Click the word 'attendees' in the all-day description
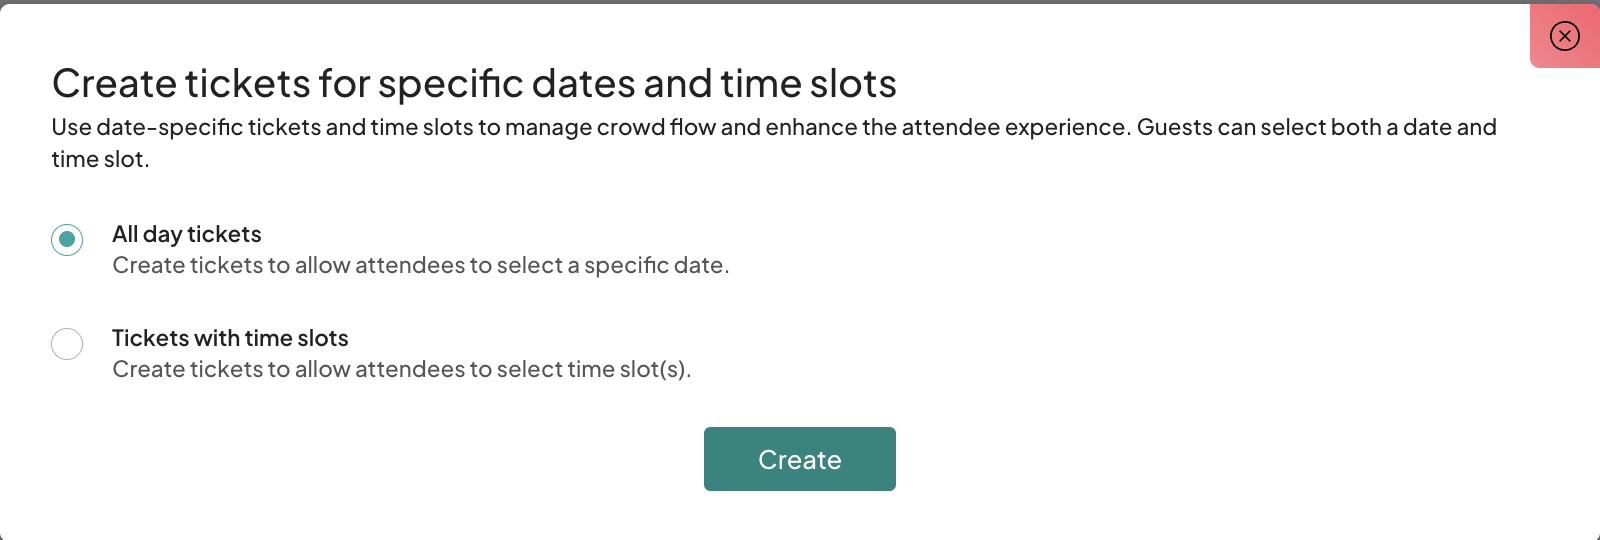The width and height of the screenshot is (1600, 540). tap(410, 265)
